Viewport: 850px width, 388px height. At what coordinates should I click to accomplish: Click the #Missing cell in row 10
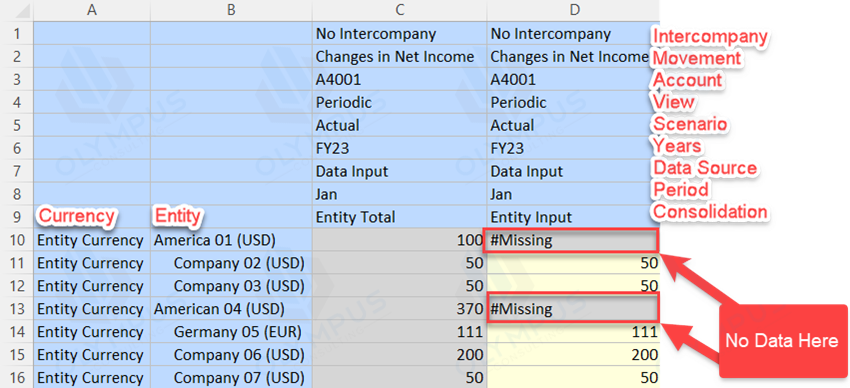[571, 240]
